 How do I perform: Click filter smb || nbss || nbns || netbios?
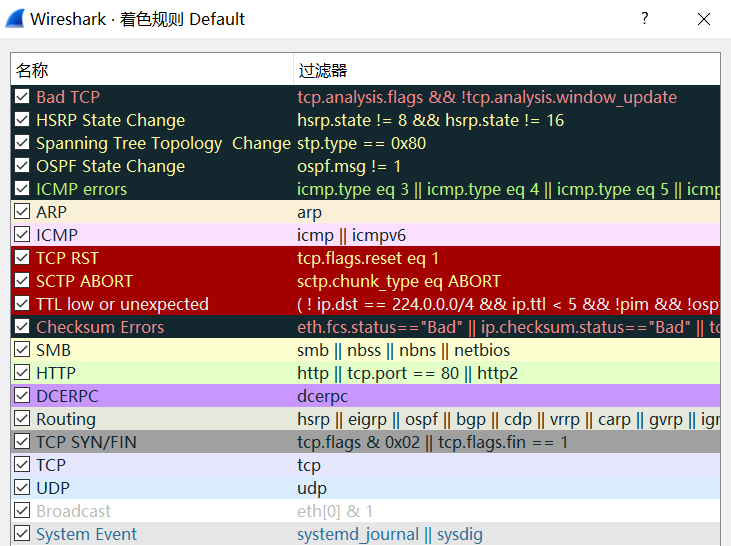tap(404, 350)
